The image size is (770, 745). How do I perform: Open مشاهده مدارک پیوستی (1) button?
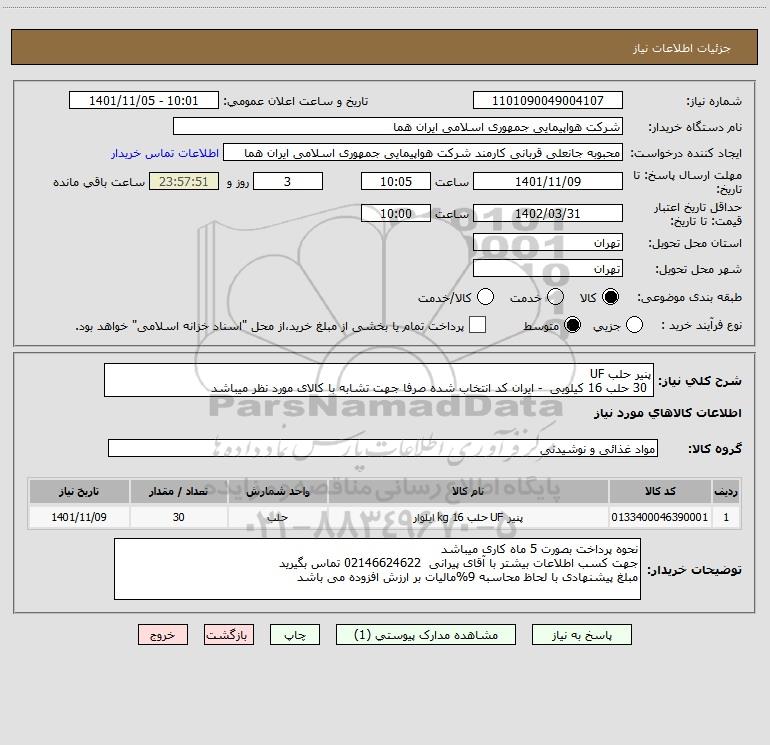point(426,635)
